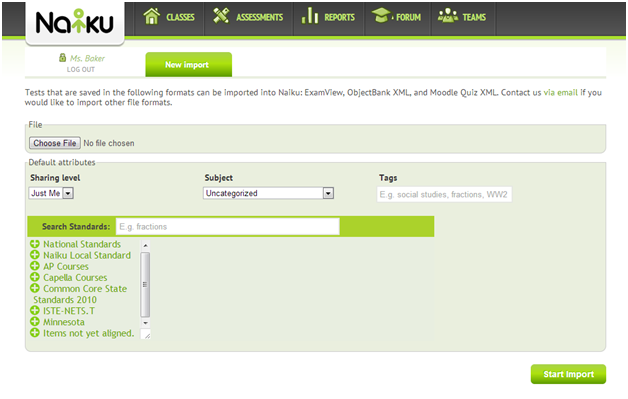
Task: Select Items not yet aligned text
Action: (x=89, y=333)
